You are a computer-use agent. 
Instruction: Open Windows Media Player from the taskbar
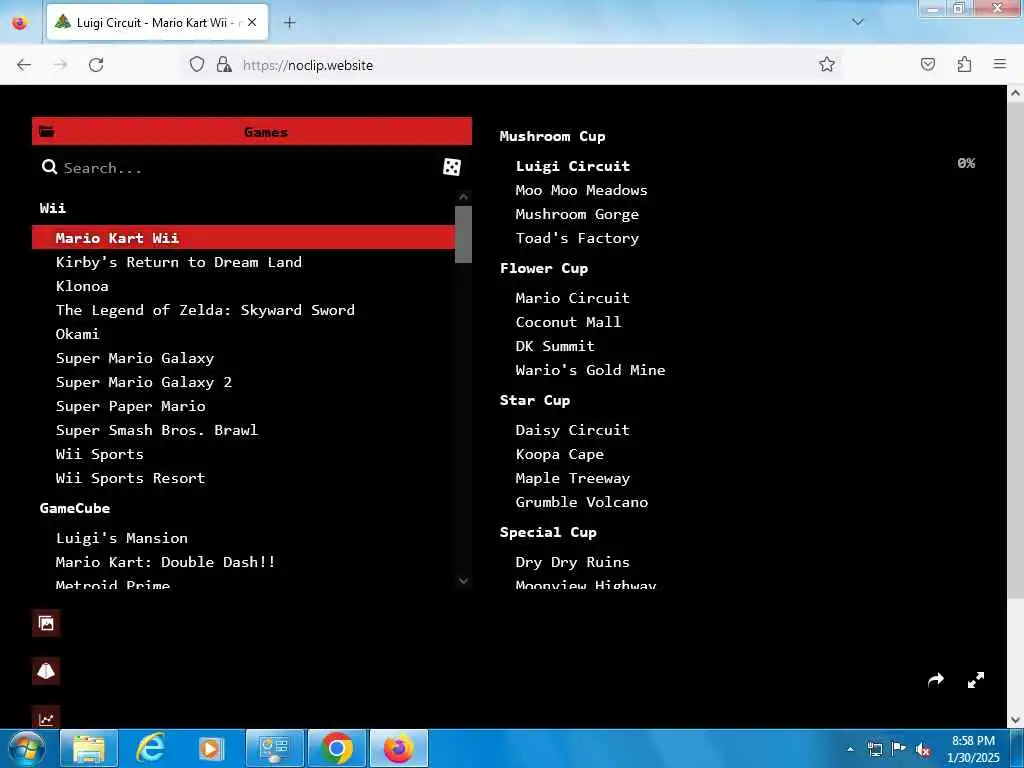tap(212, 748)
